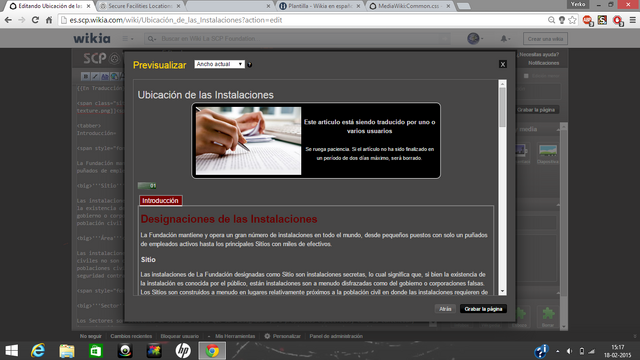
Task: Switch to Plantilla - Wikia en español tab
Action: pyautogui.click(x=320, y=6)
